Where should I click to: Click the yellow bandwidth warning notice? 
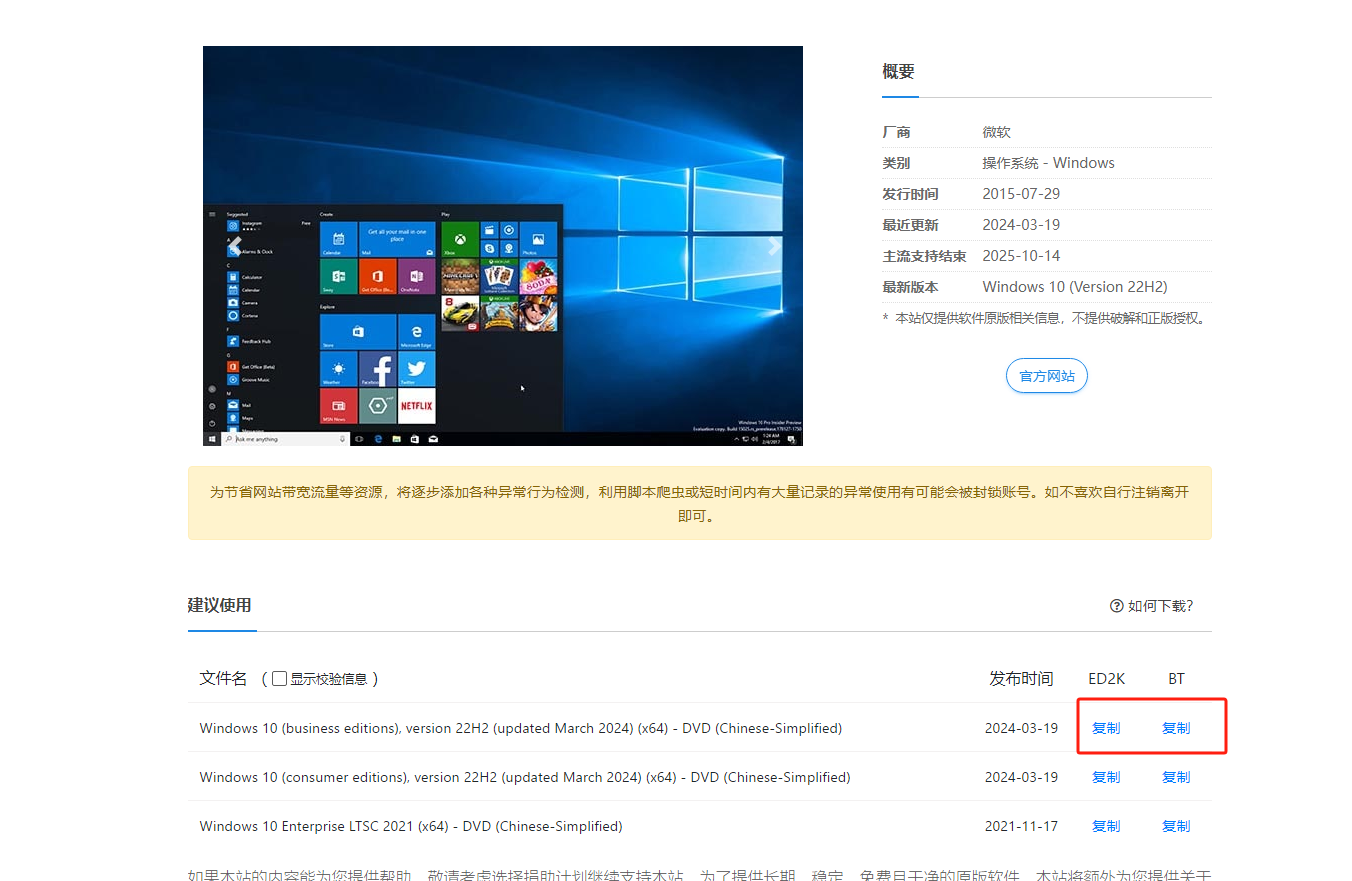pyautogui.click(x=699, y=503)
